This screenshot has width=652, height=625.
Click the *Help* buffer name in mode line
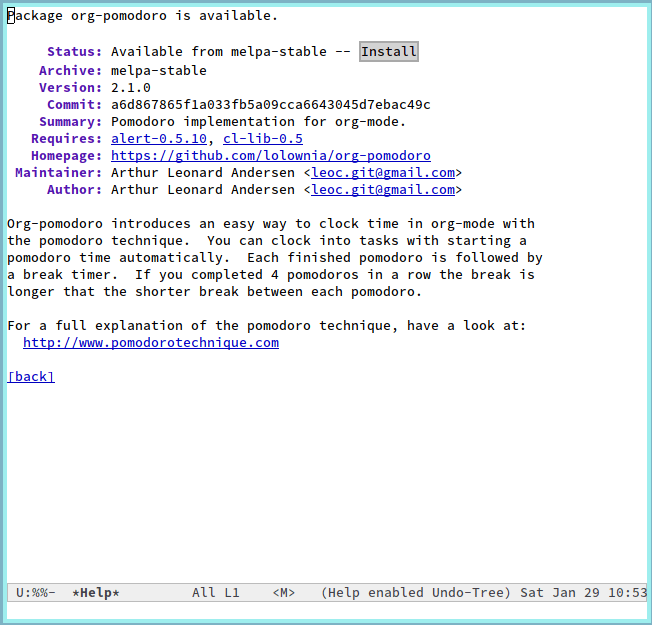pos(96,593)
